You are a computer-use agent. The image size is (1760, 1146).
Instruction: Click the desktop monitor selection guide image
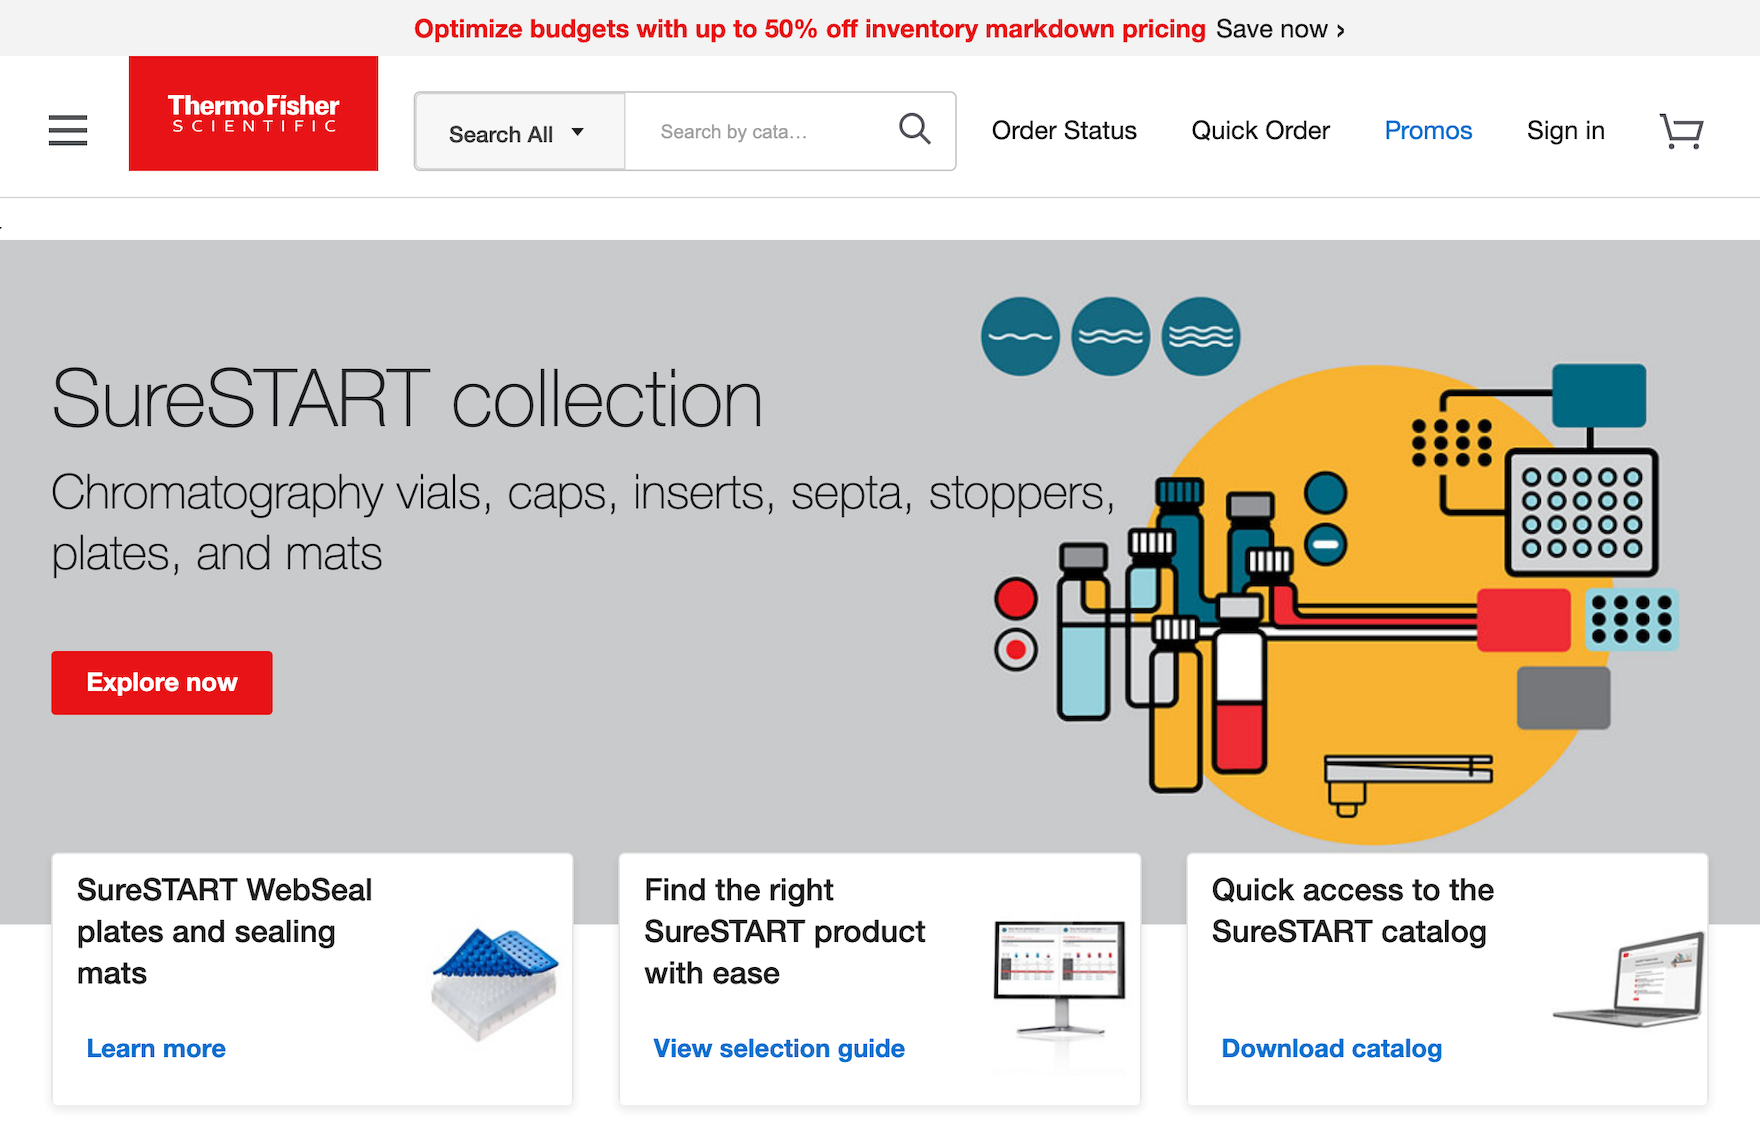point(1059,980)
